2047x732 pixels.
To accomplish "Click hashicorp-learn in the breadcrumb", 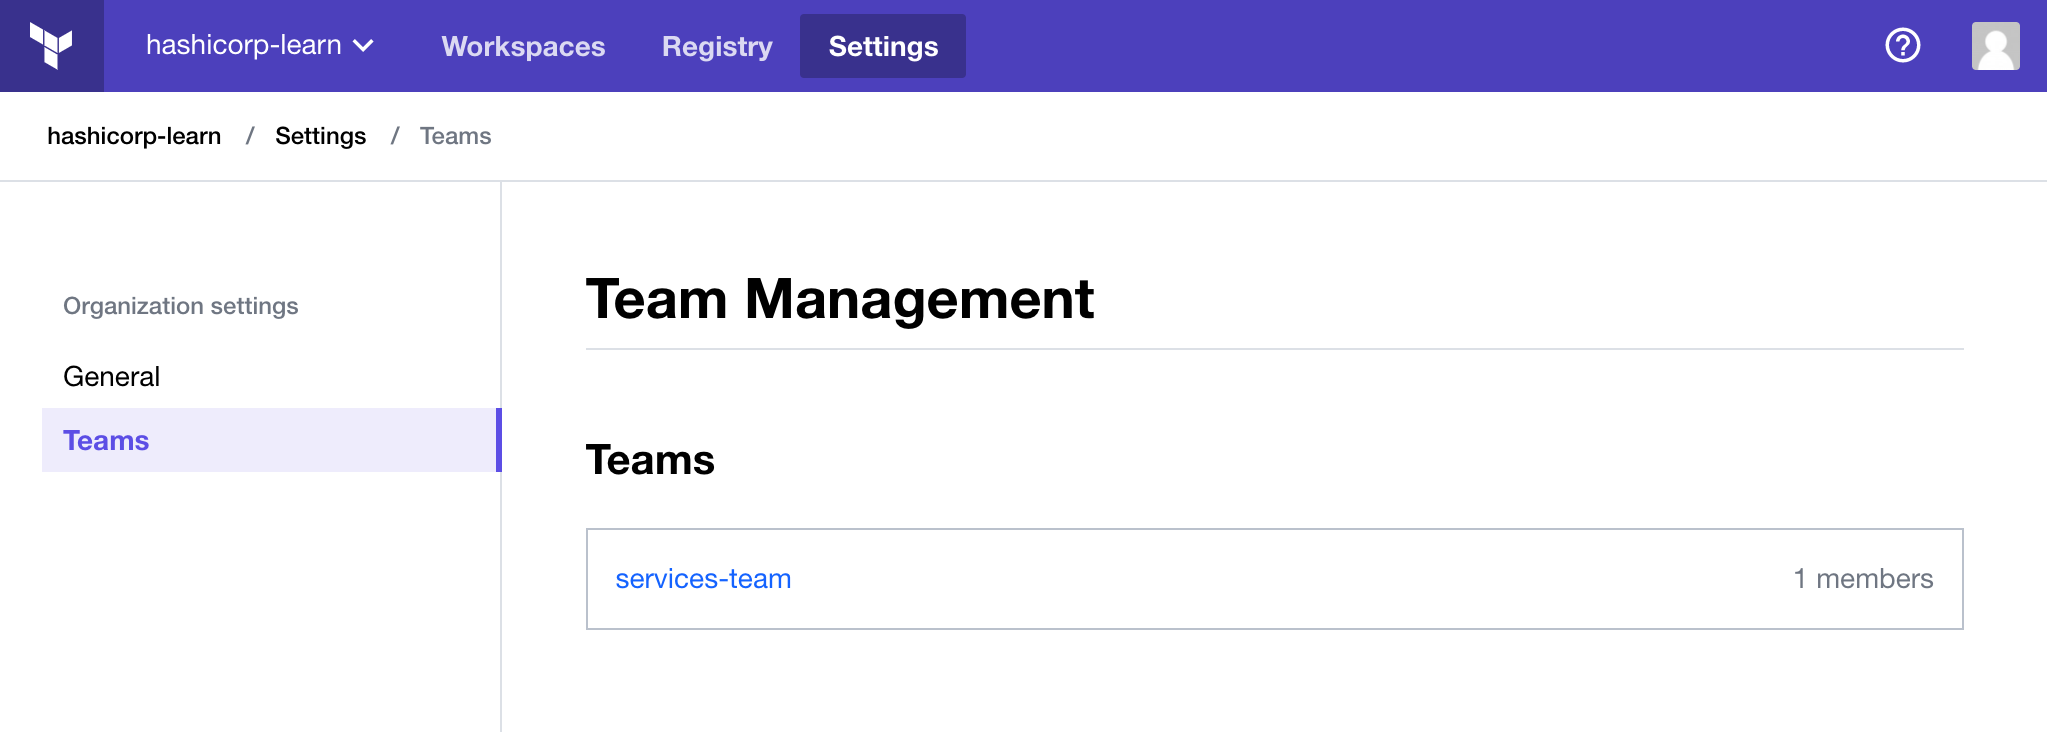I will pos(134,136).
